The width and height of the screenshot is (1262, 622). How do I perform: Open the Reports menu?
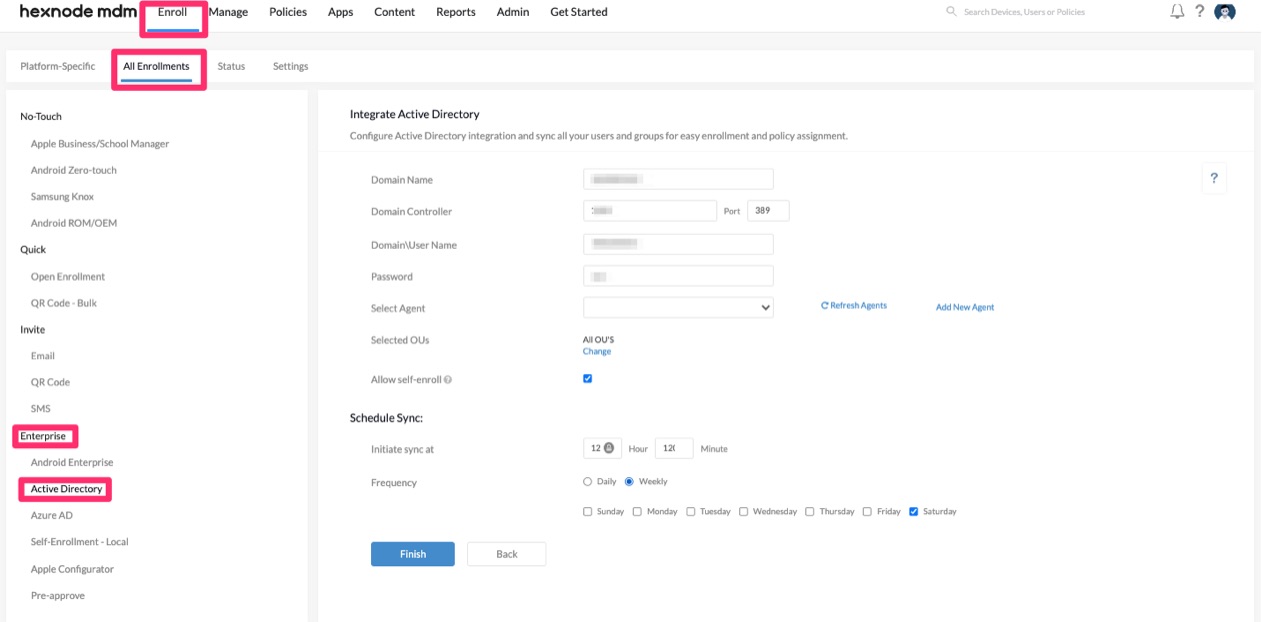pyautogui.click(x=456, y=12)
